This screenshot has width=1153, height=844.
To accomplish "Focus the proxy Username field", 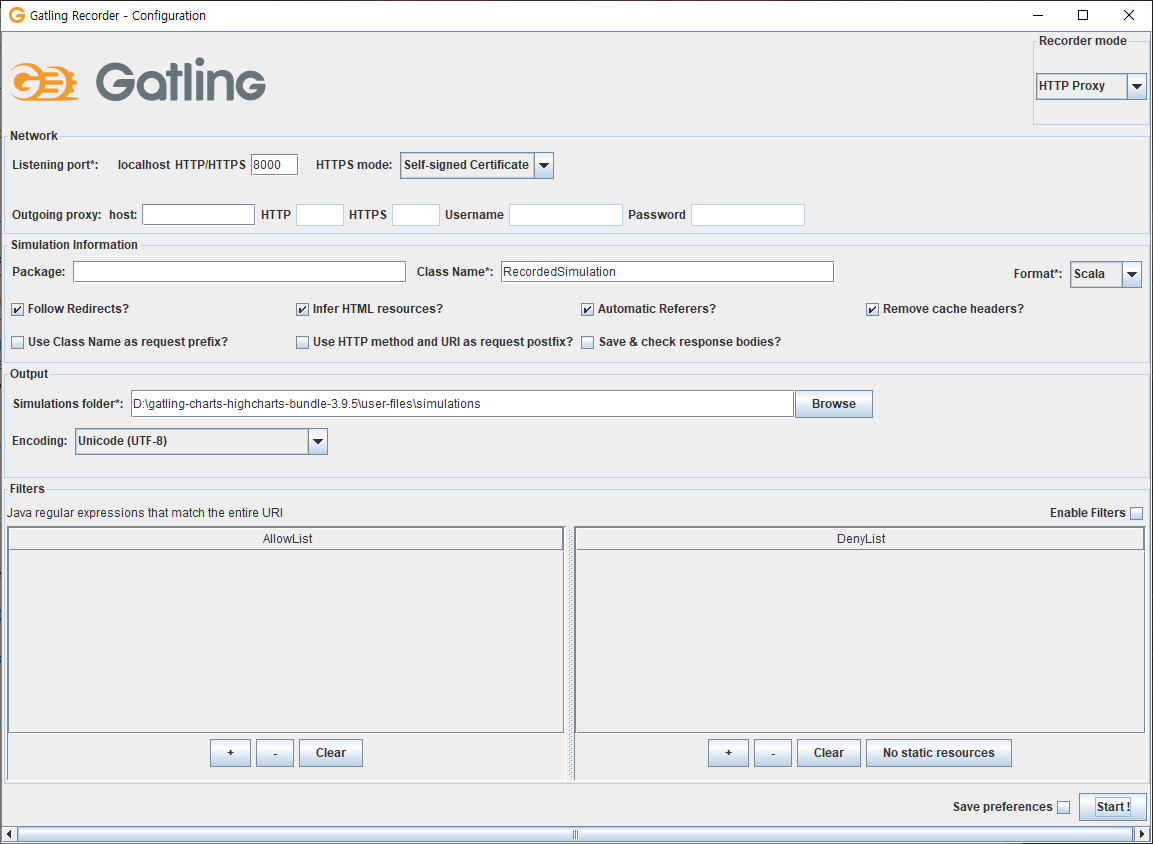I will coord(566,215).
